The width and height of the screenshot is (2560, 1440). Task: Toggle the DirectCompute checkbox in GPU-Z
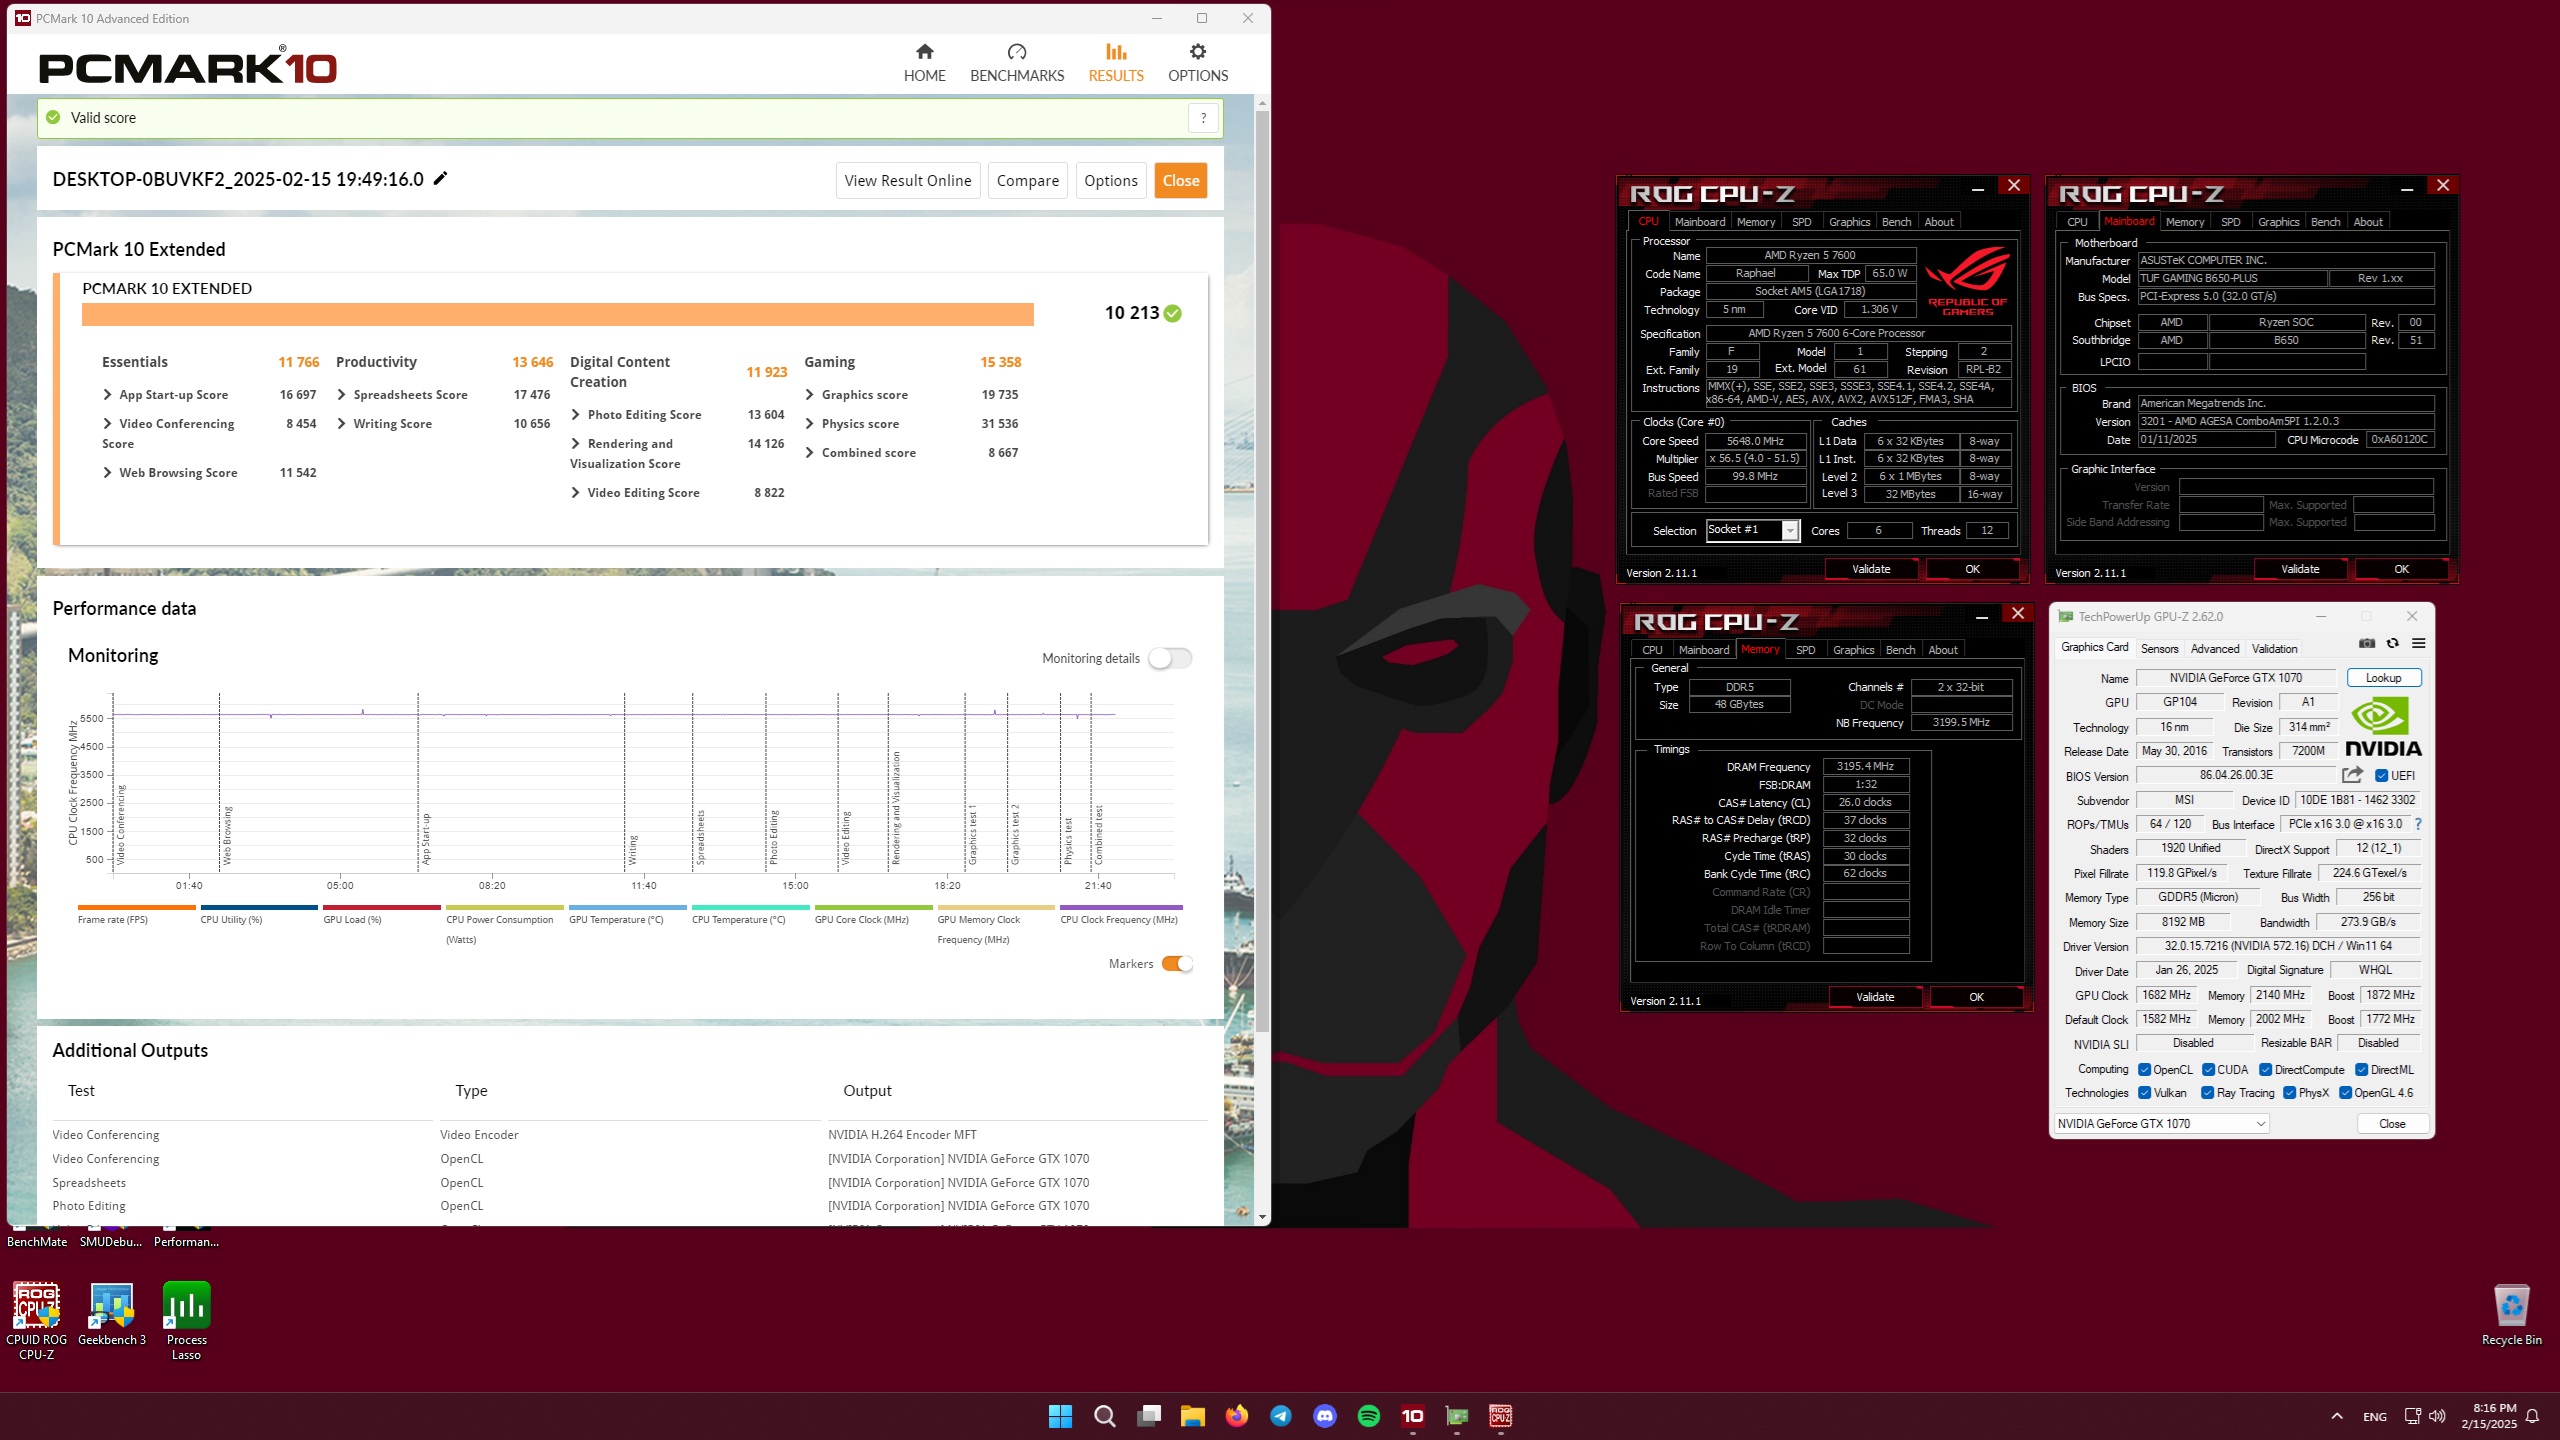click(x=2265, y=1070)
